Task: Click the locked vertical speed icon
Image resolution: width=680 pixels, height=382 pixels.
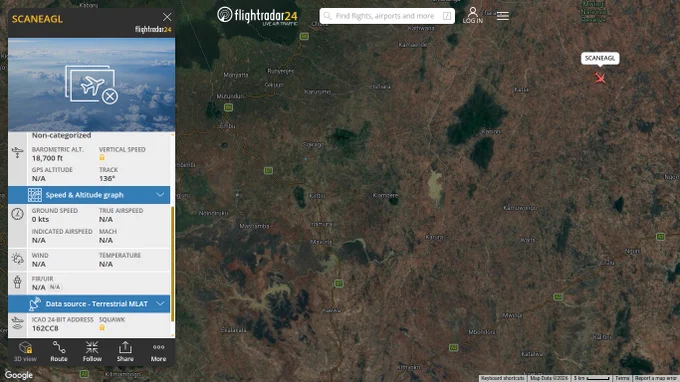Action: 102,157
